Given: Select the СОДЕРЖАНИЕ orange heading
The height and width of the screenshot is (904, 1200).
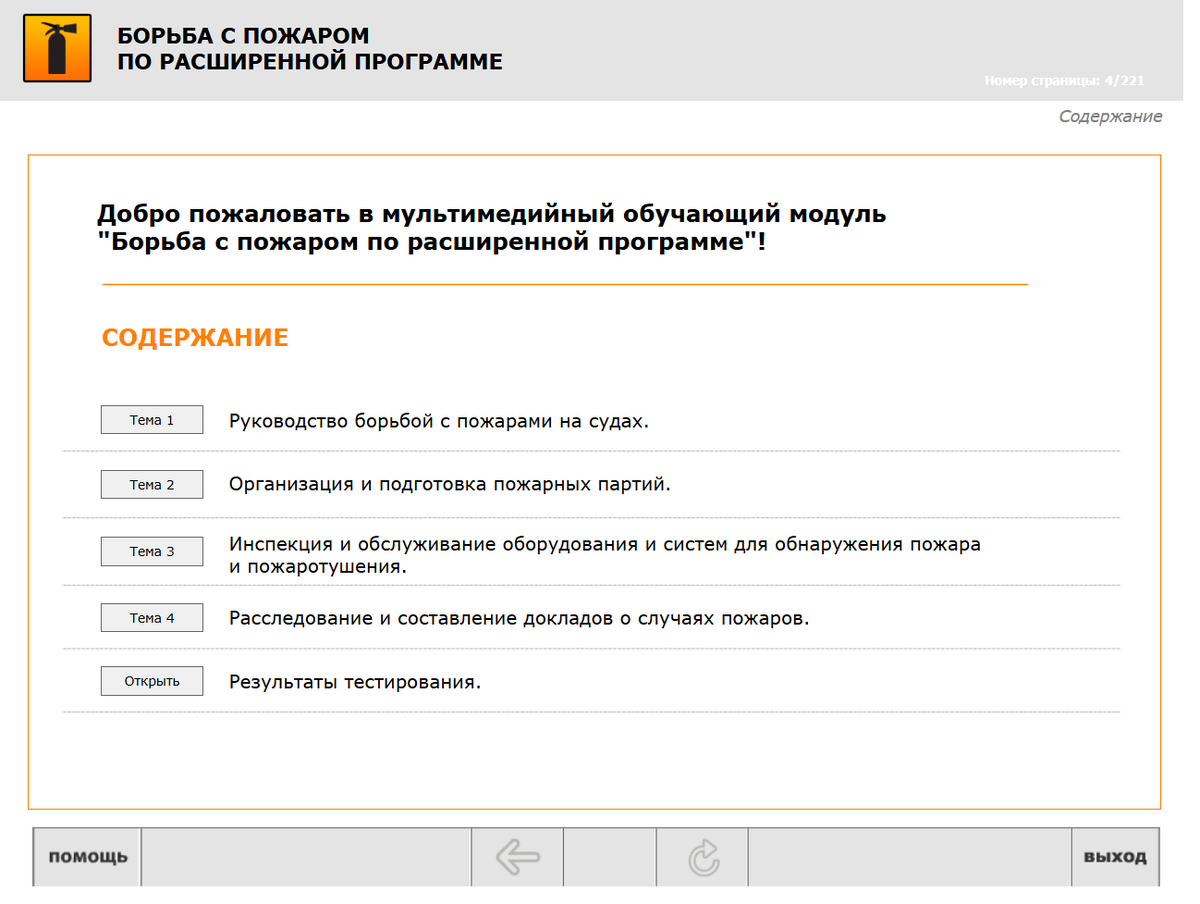Looking at the screenshot, I should 193,337.
